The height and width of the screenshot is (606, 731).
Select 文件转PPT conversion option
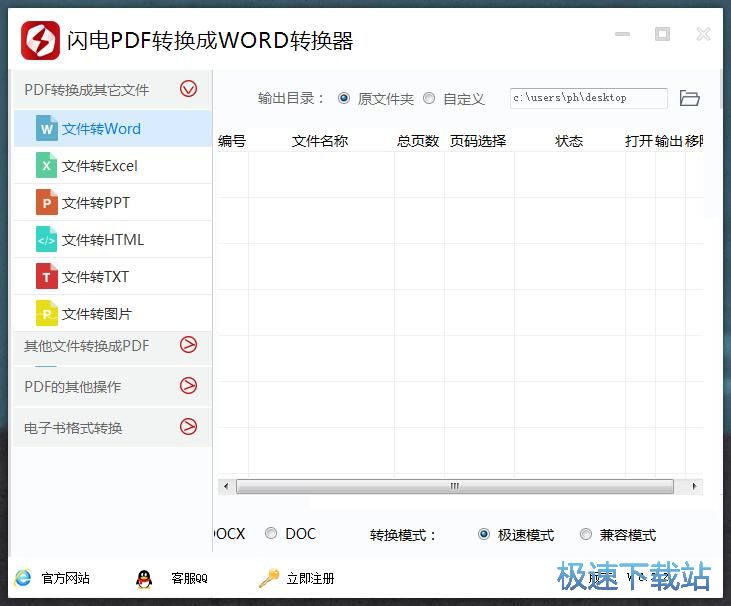pos(113,202)
